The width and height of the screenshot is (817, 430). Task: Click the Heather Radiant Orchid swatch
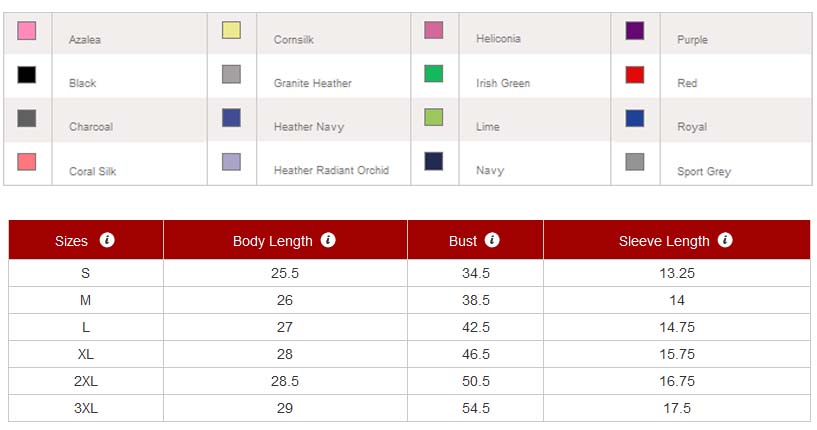[x=231, y=162]
